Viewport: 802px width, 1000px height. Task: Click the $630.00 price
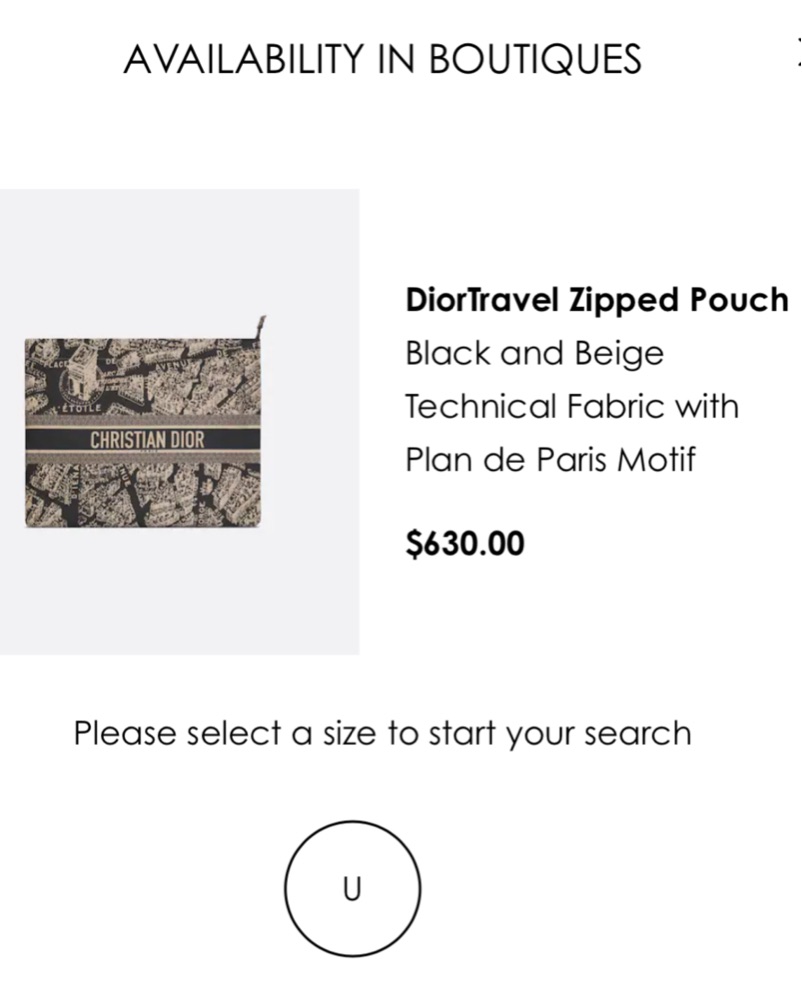(x=464, y=543)
